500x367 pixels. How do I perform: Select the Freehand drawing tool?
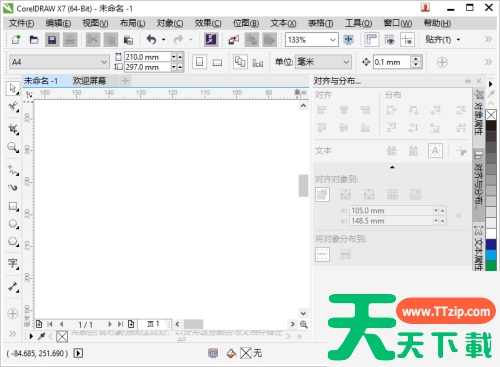13,170
